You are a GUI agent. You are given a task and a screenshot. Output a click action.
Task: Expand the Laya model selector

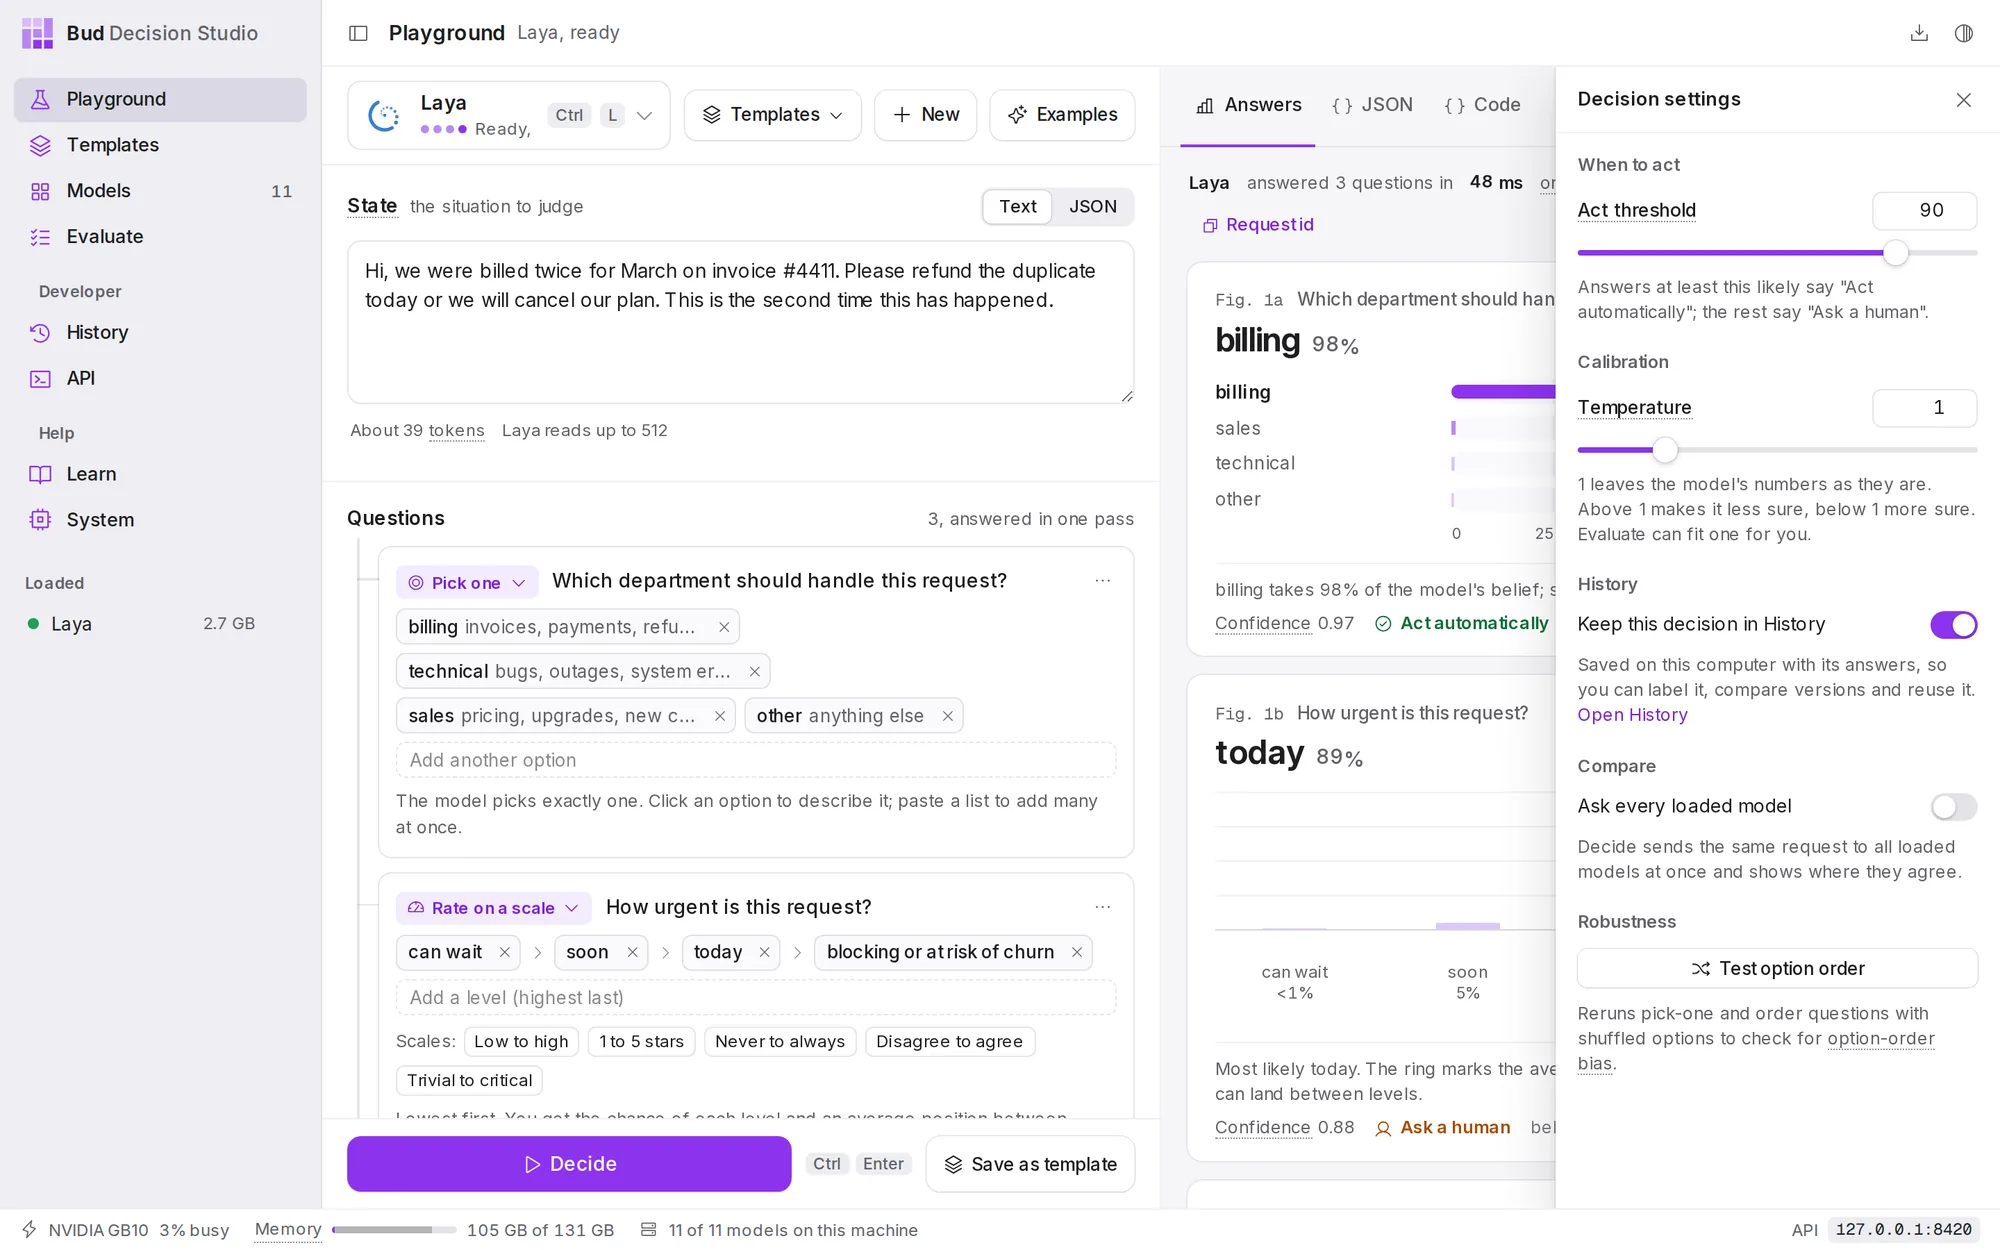[x=509, y=115]
